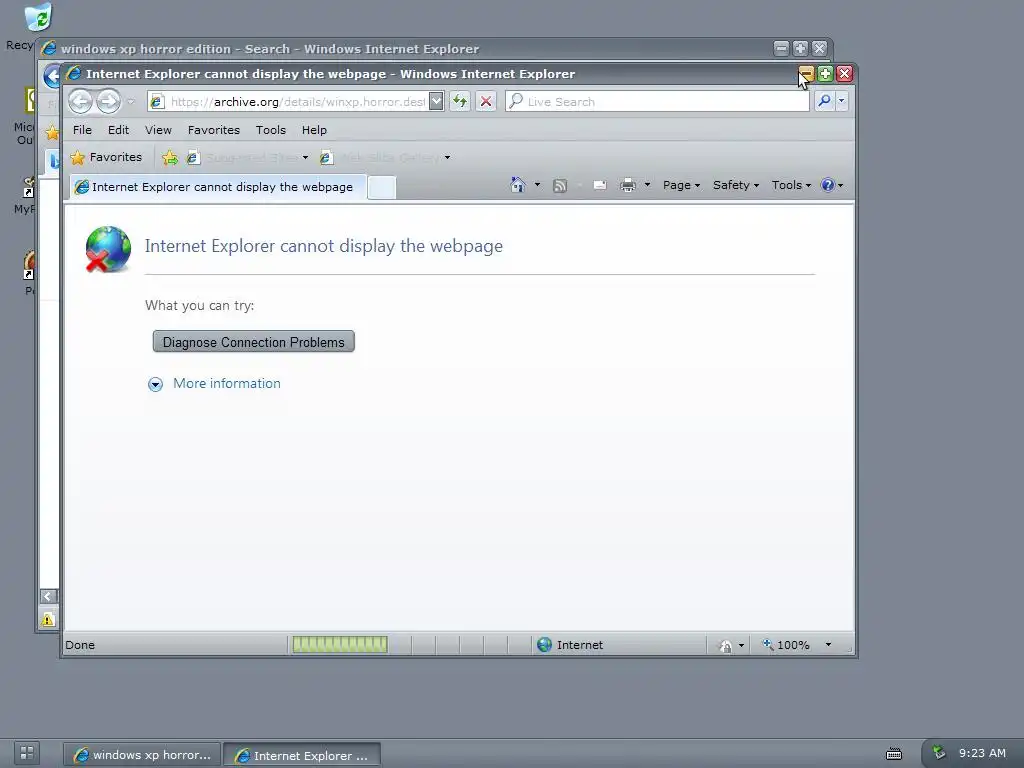Click the Read Mail envelope icon
Image resolution: width=1024 pixels, height=768 pixels.
(600, 186)
